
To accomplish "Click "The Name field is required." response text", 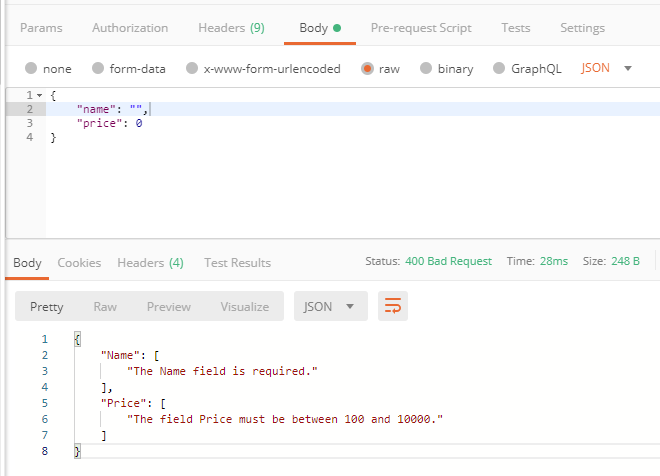I will pyautogui.click(x=222, y=371).
